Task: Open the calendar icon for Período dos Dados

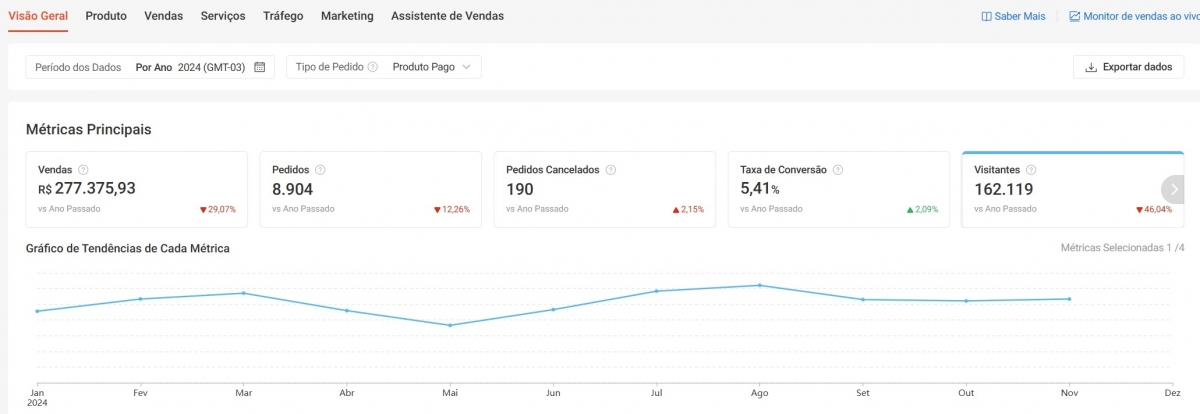Action: (x=260, y=67)
